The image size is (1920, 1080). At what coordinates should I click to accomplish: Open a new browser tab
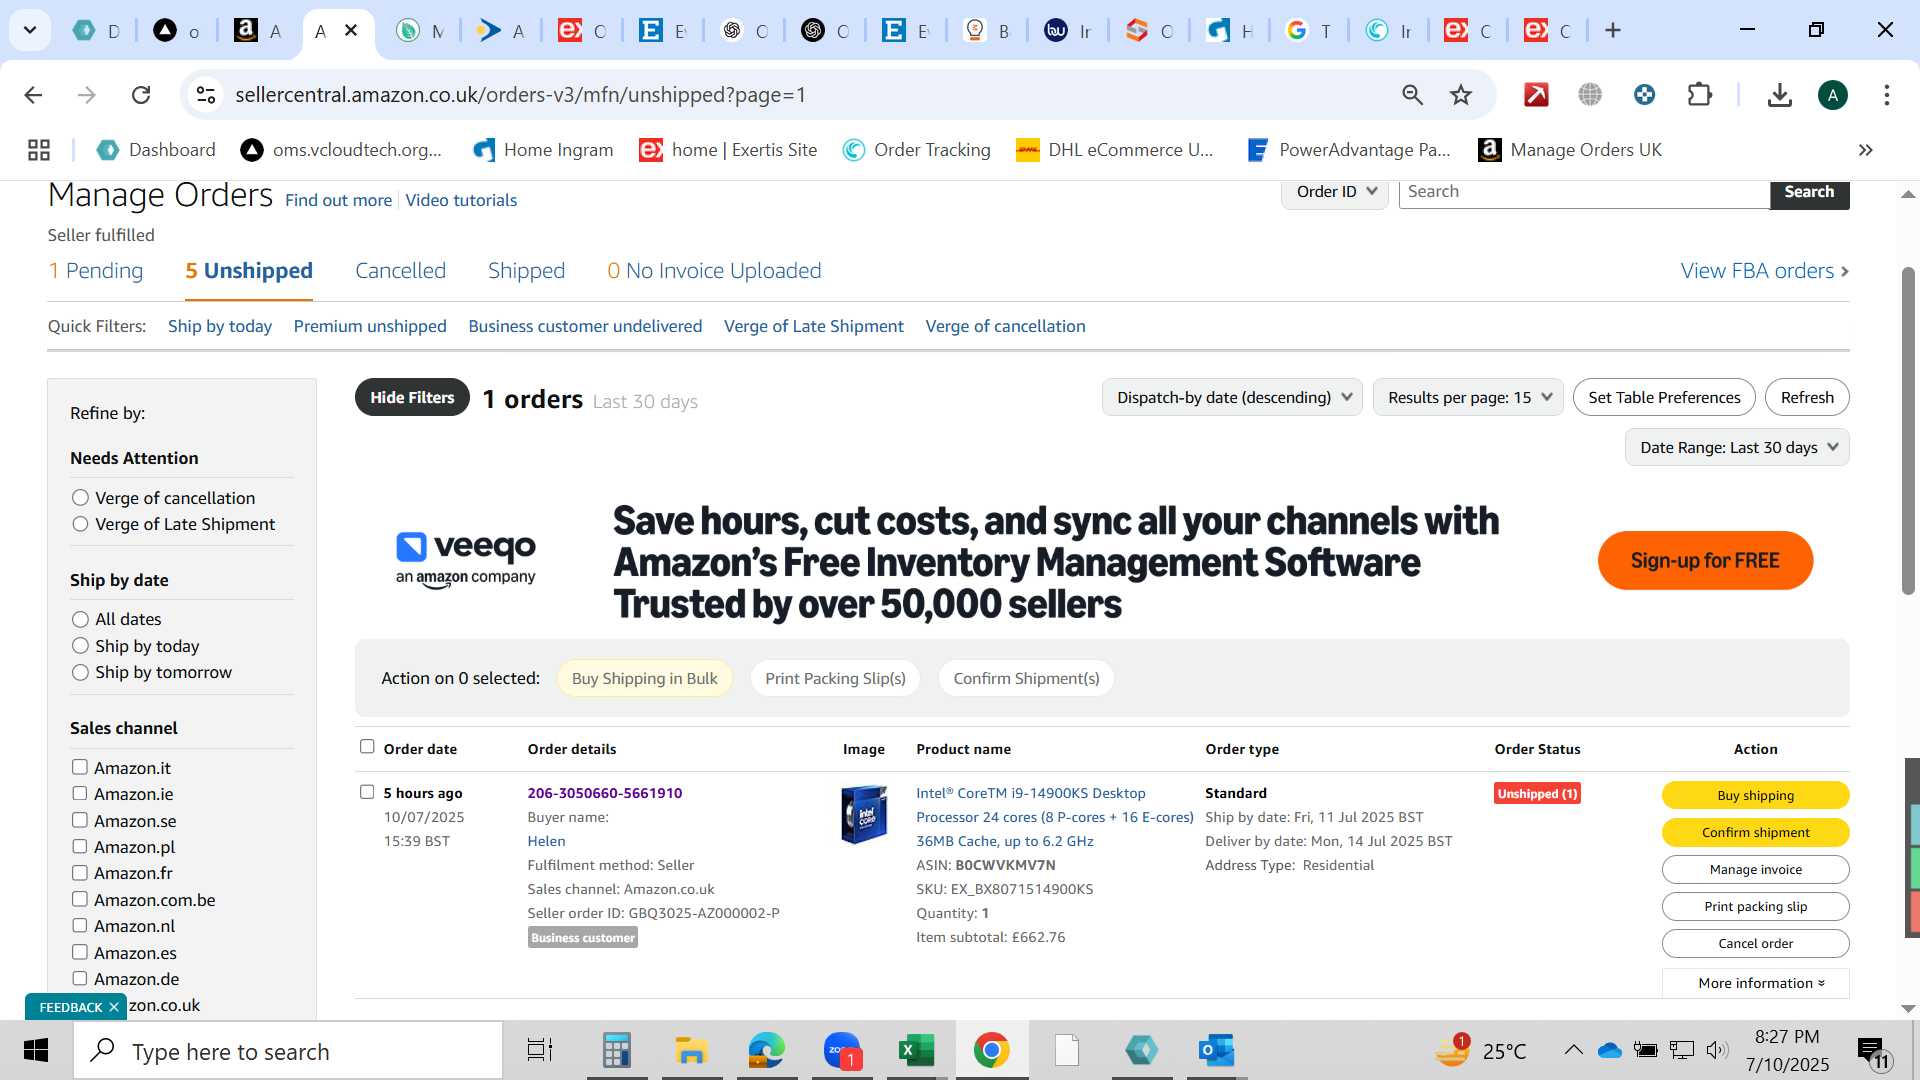[1612, 31]
